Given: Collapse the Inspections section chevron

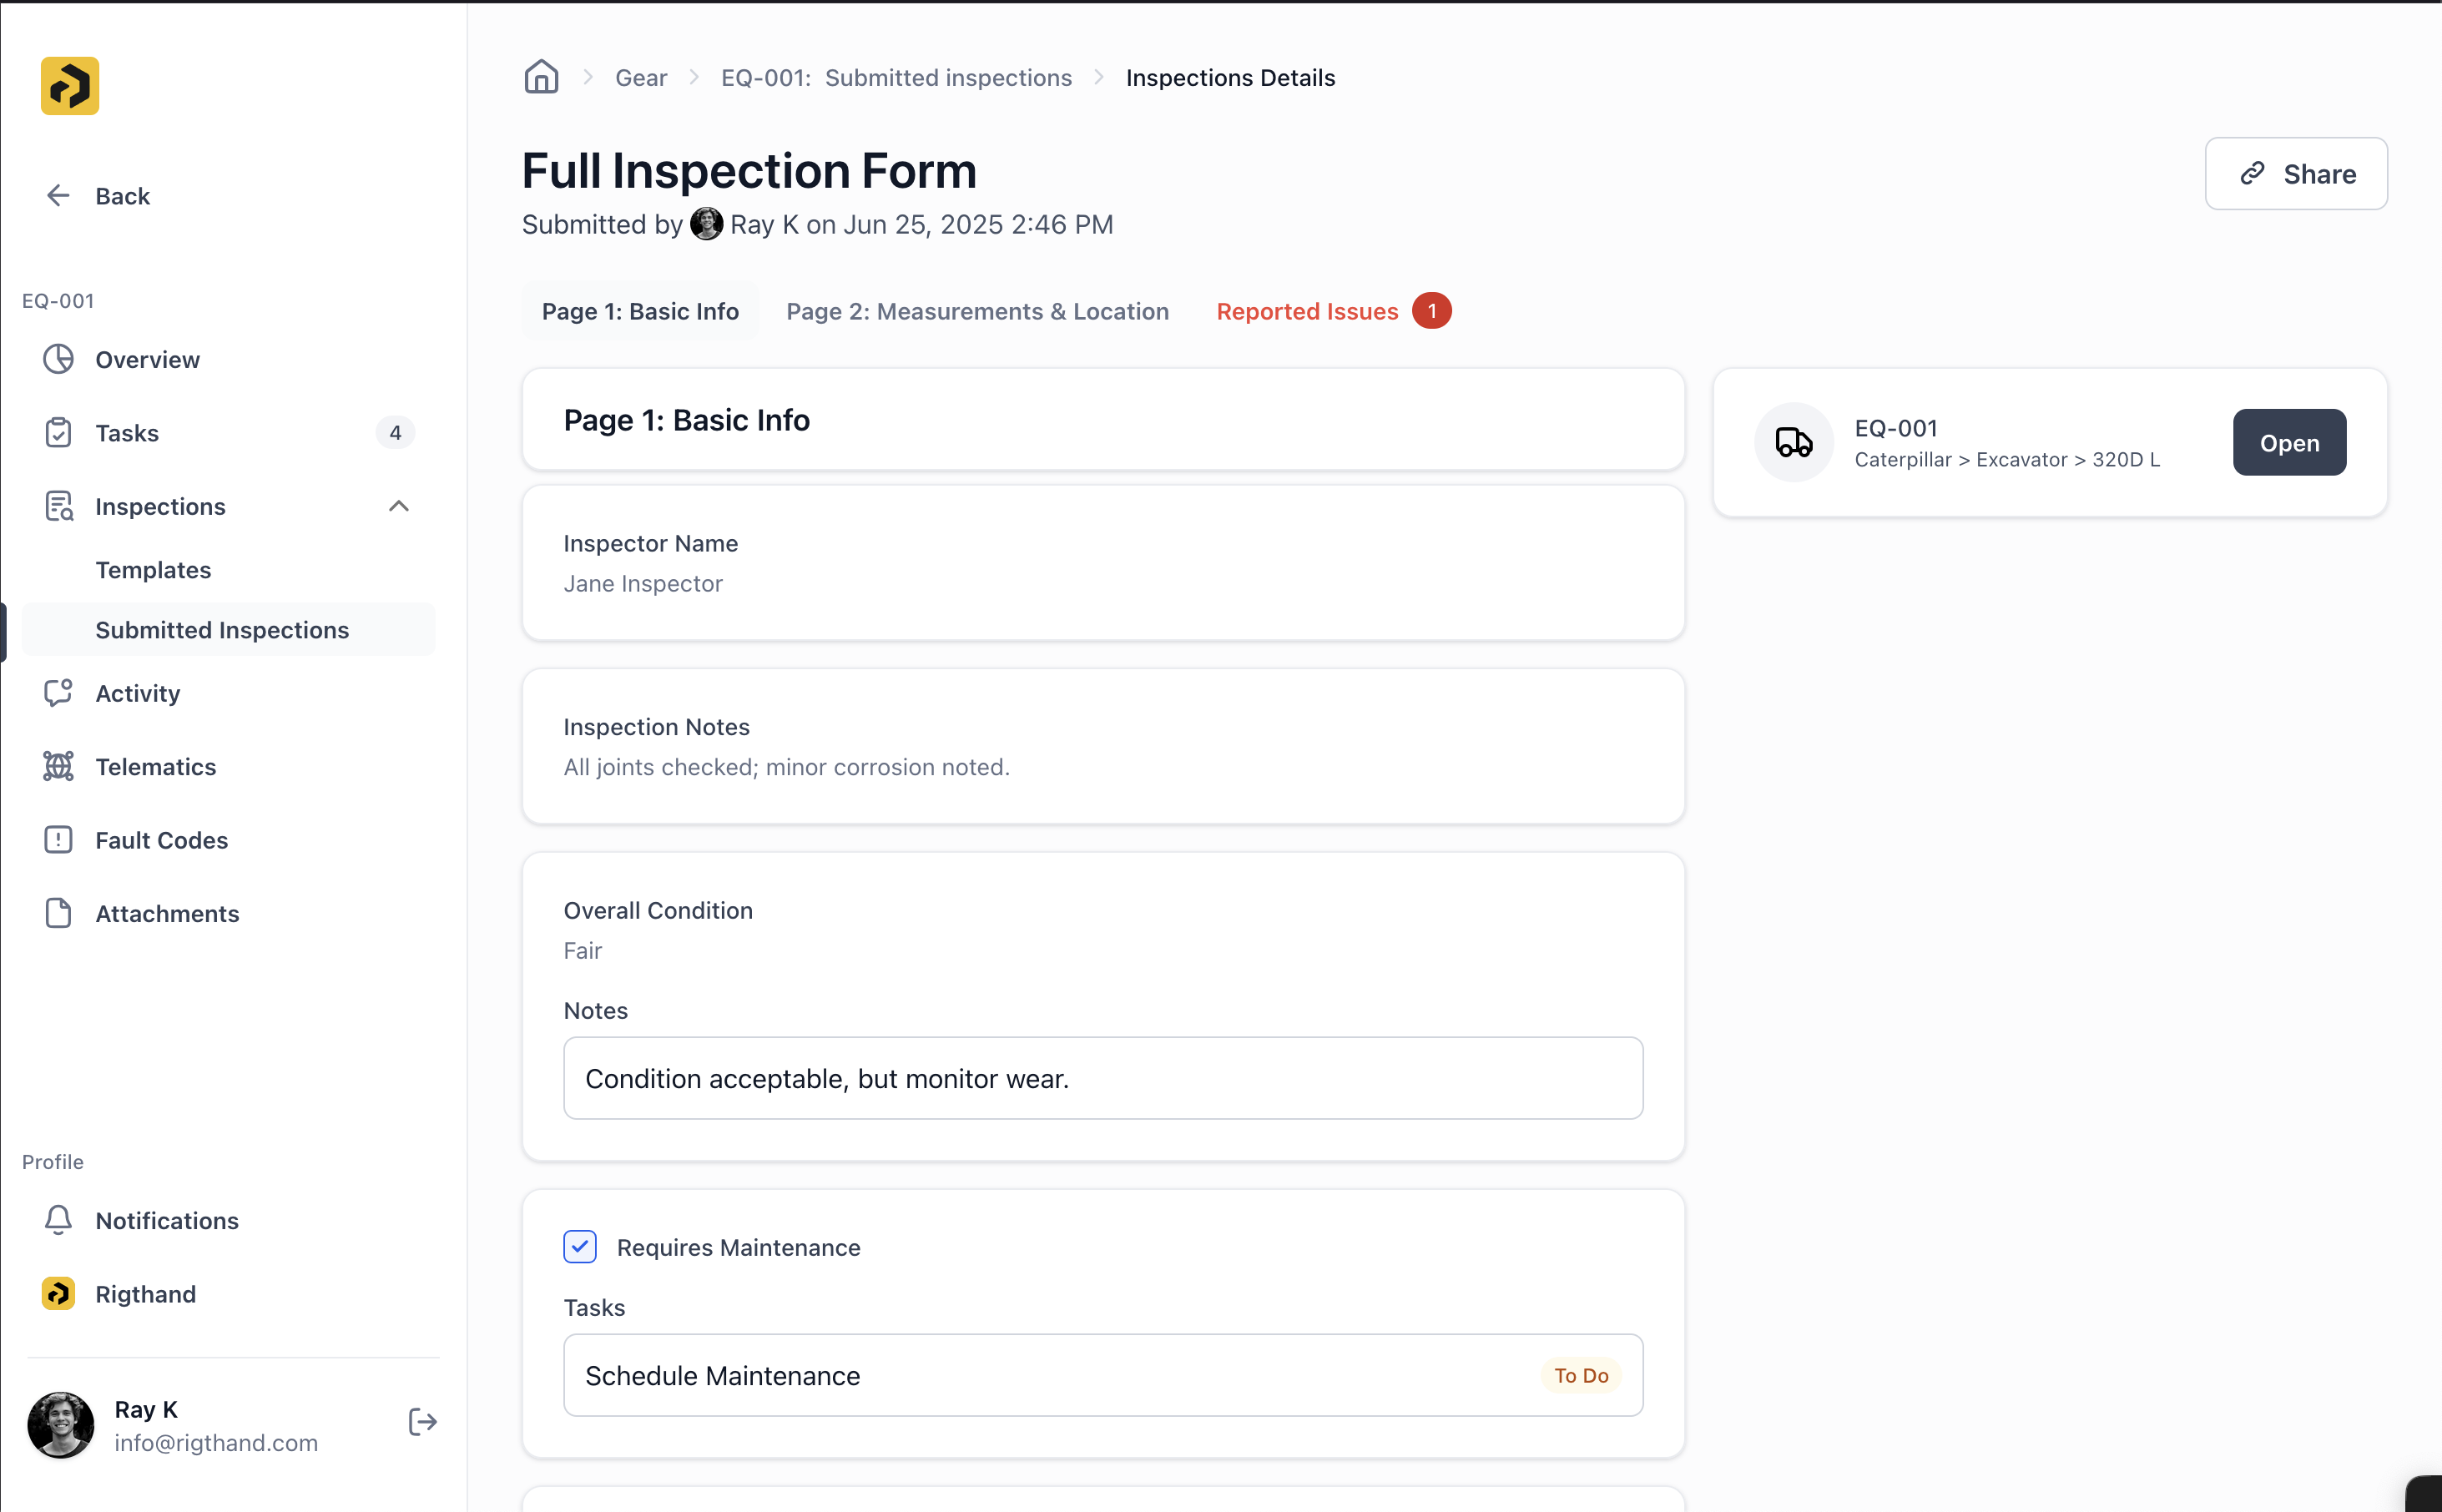Looking at the screenshot, I should click(x=399, y=506).
